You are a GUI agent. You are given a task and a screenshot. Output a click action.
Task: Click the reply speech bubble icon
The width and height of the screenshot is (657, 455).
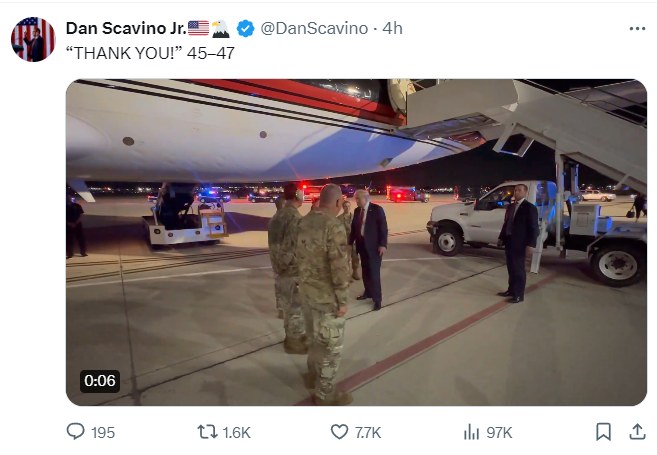click(x=76, y=432)
